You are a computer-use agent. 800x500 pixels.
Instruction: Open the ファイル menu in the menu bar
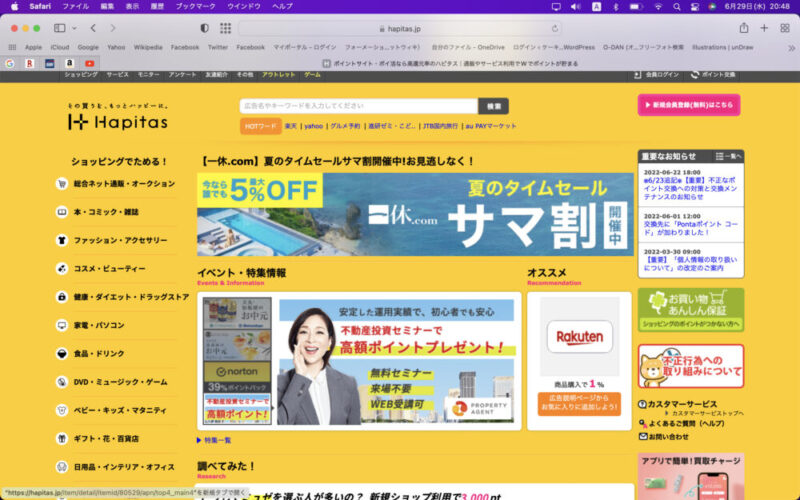76,7
